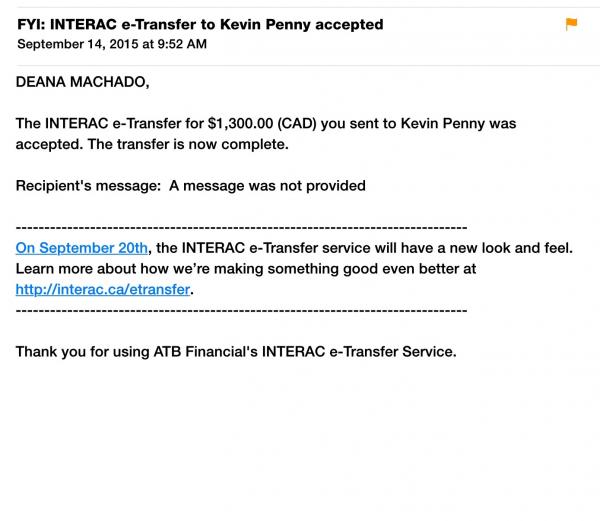The image size is (600, 521).
Task: Click the ATB Financial thank-you line
Action: 236,352
